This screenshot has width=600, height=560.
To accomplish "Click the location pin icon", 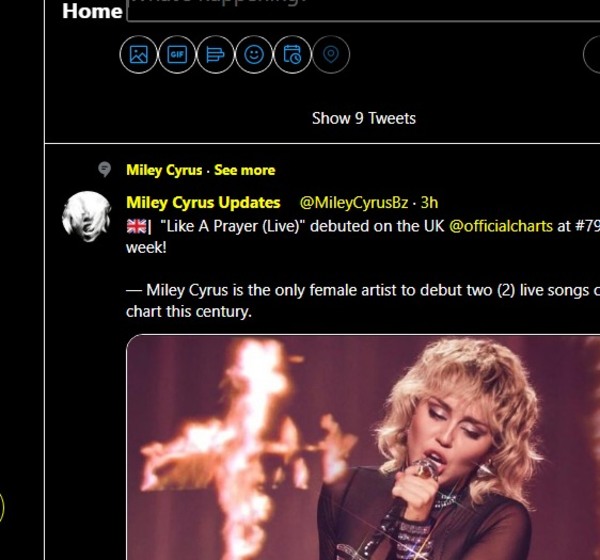I will click(331, 55).
